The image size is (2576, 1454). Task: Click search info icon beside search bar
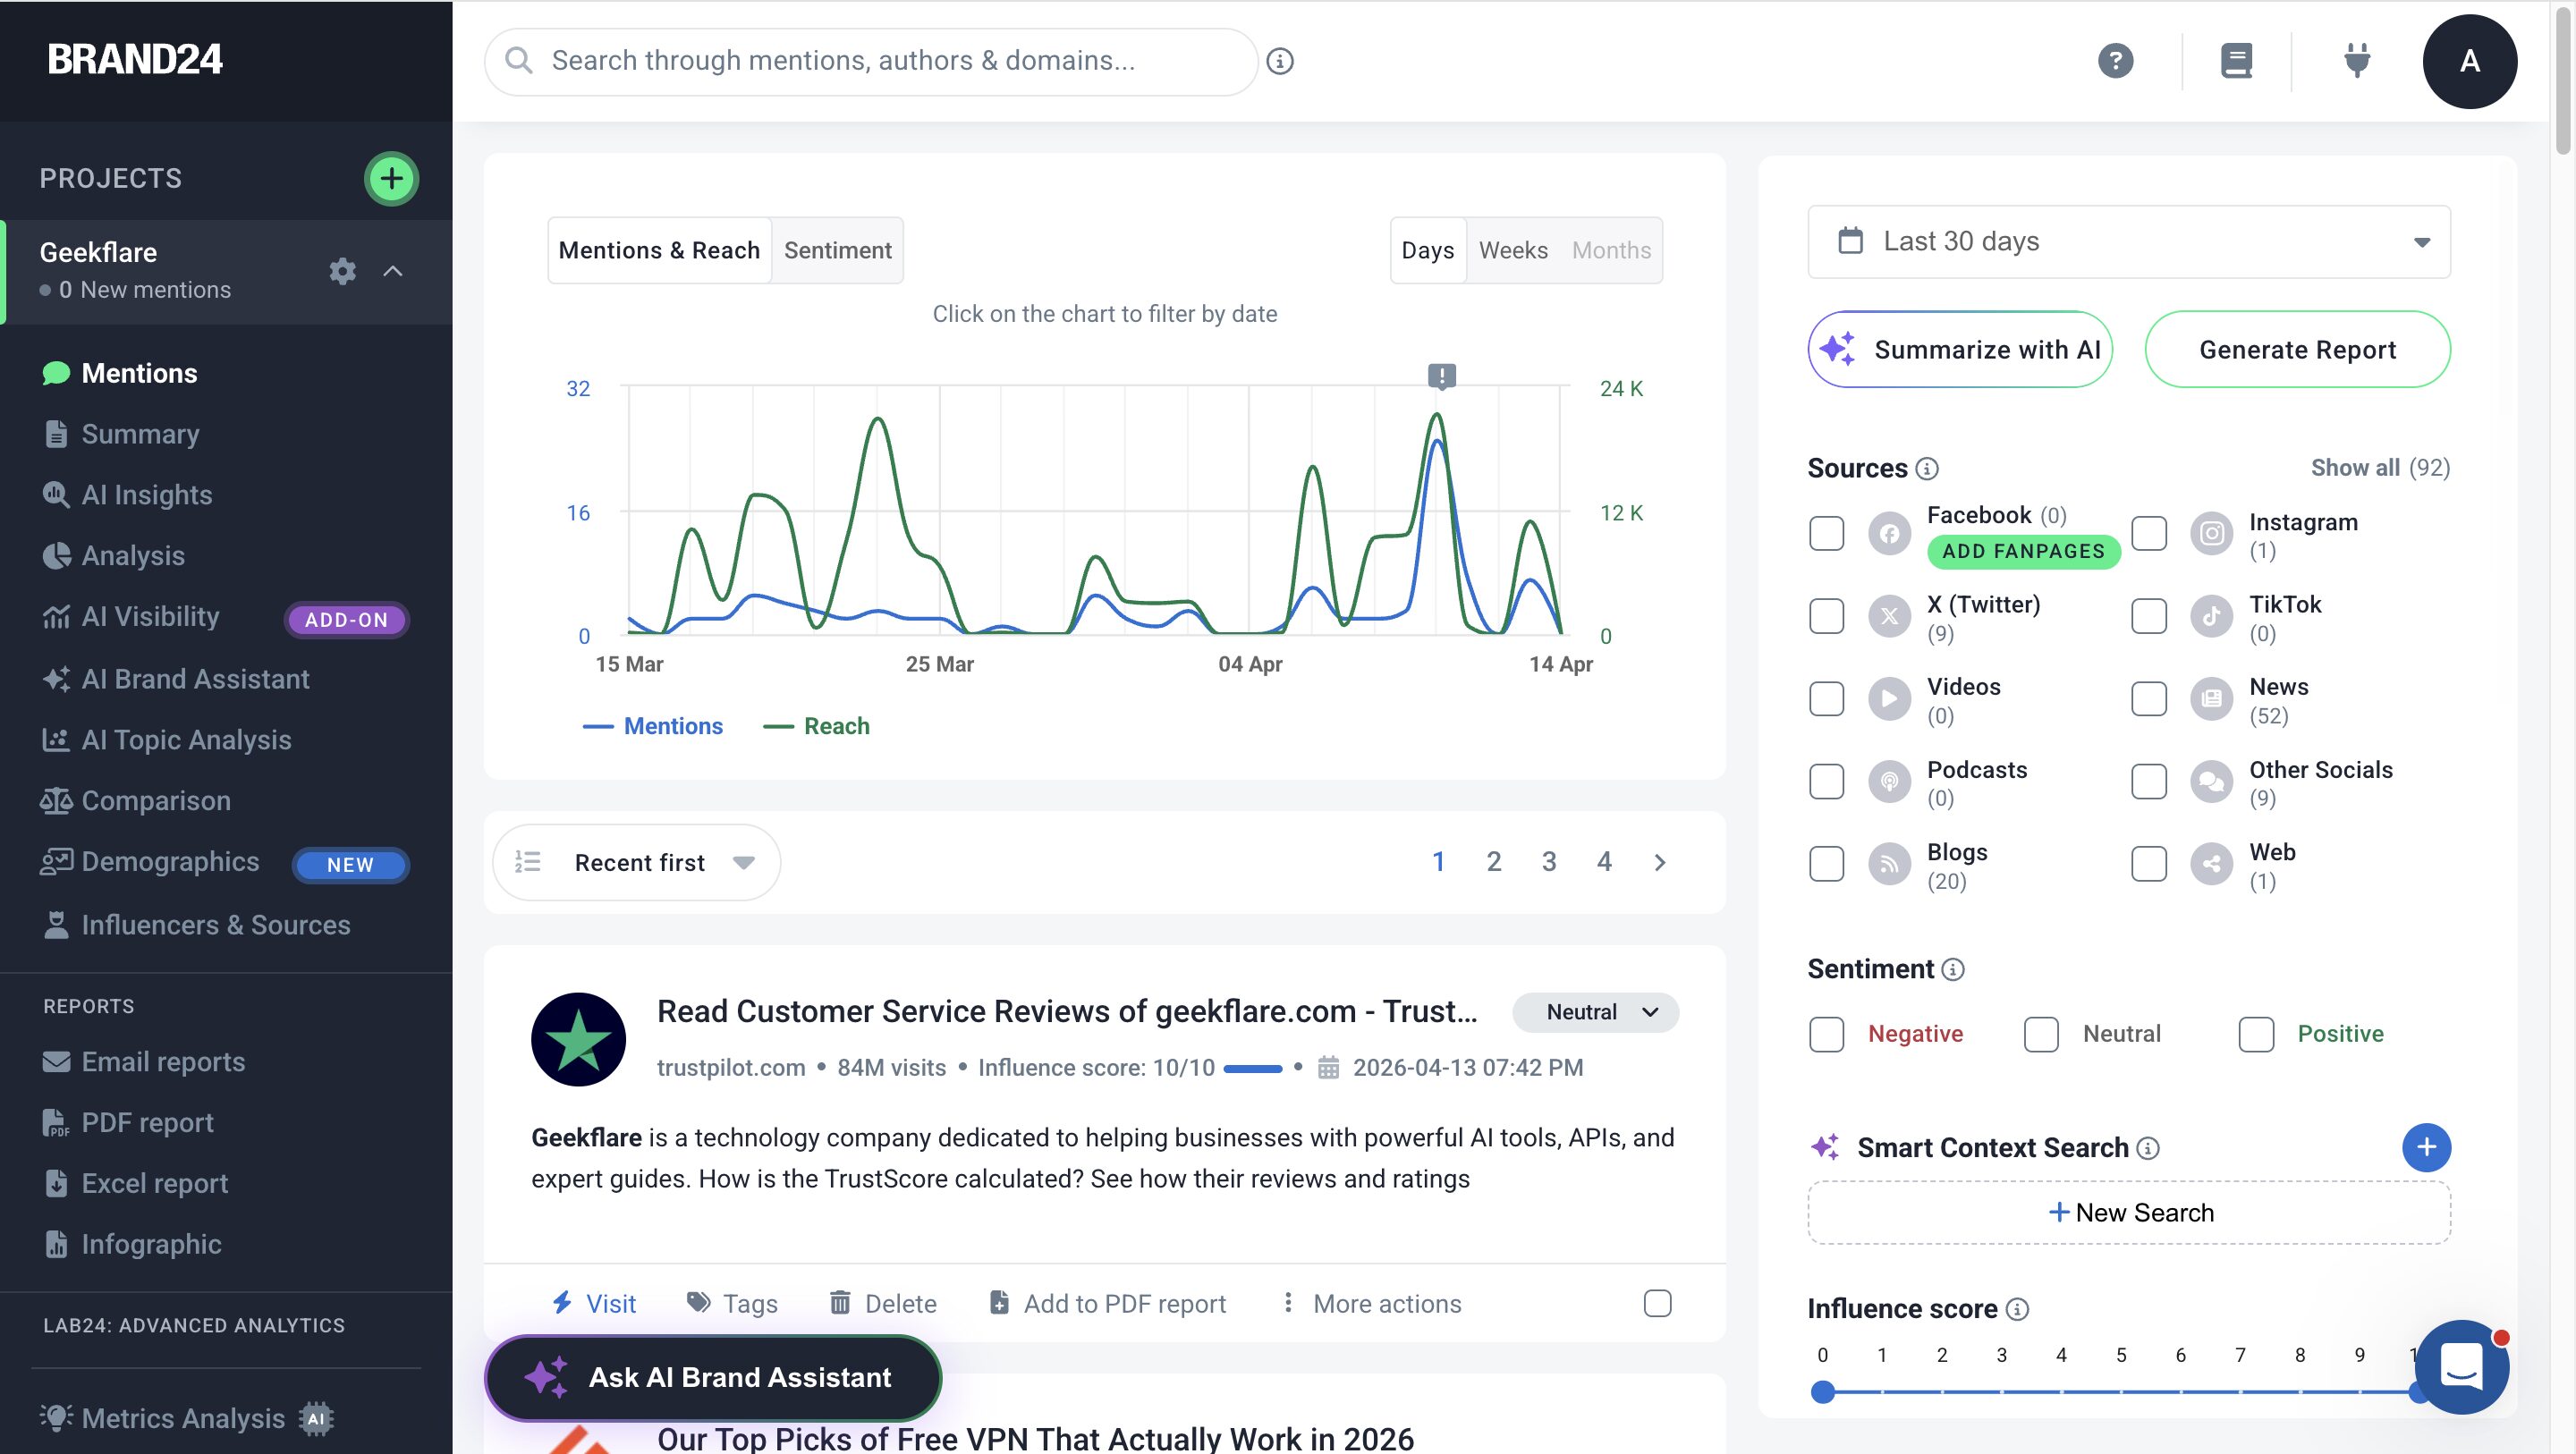pyautogui.click(x=1280, y=61)
